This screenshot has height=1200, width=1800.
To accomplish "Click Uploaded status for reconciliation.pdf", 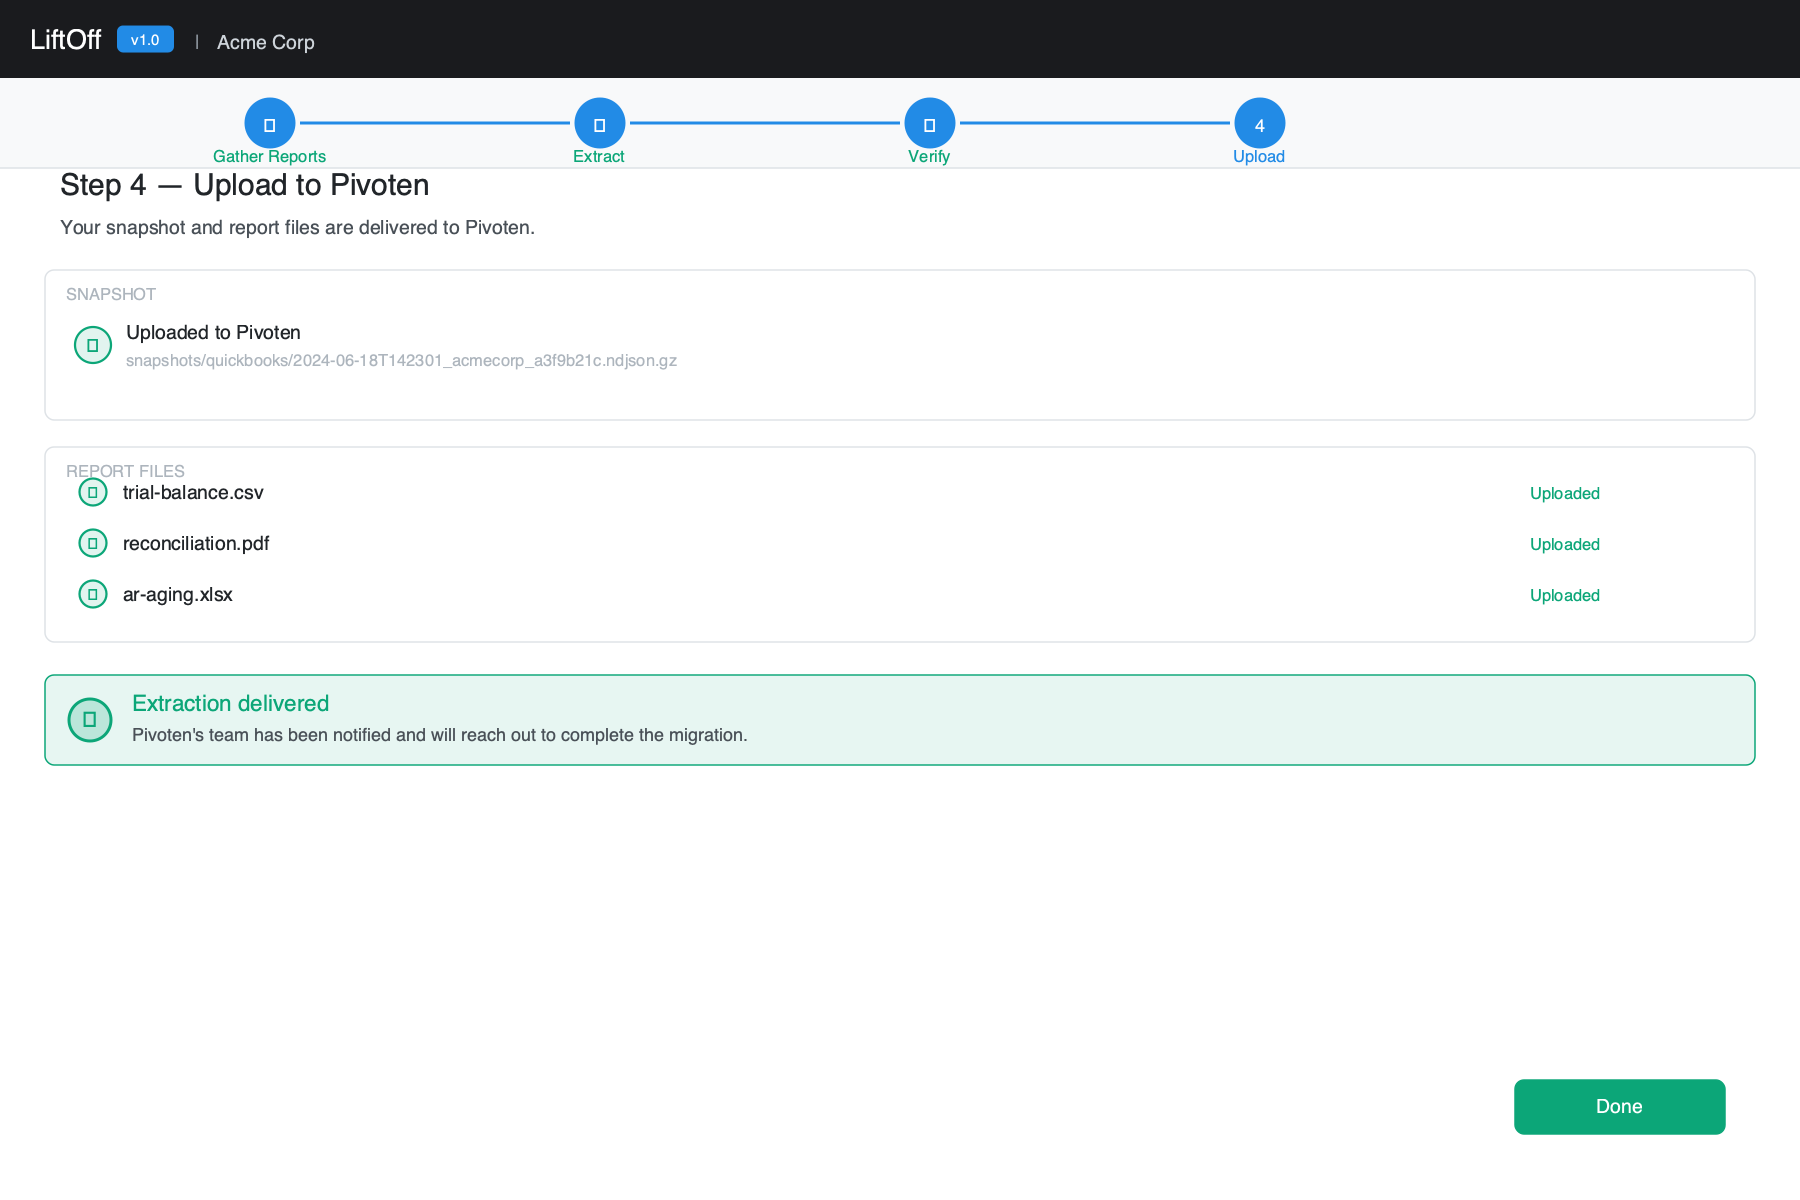I will tap(1565, 544).
